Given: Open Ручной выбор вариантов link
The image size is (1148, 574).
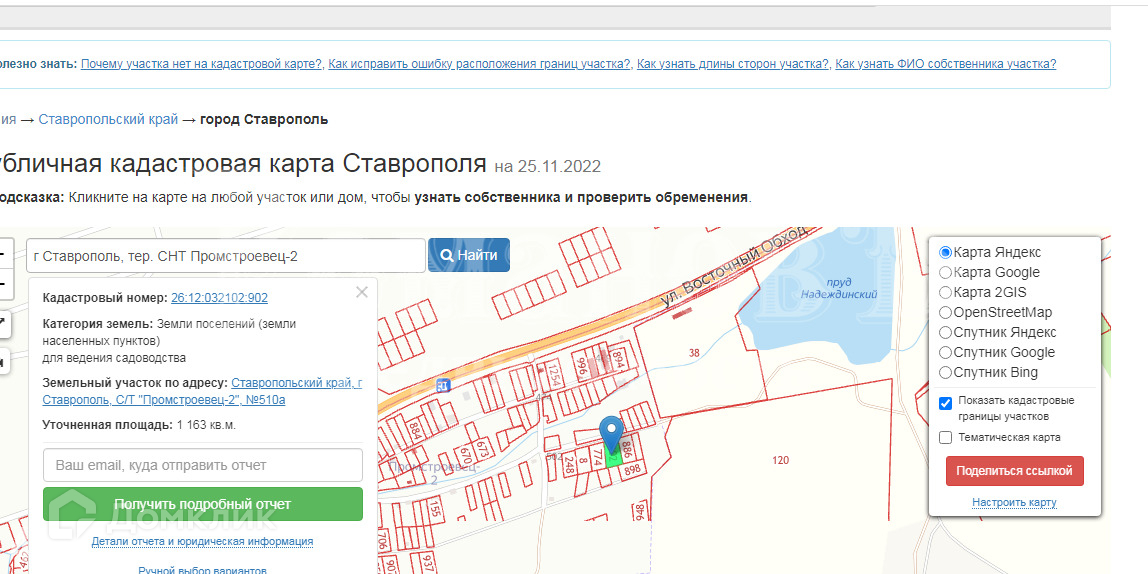Looking at the screenshot, I should coord(203,570).
